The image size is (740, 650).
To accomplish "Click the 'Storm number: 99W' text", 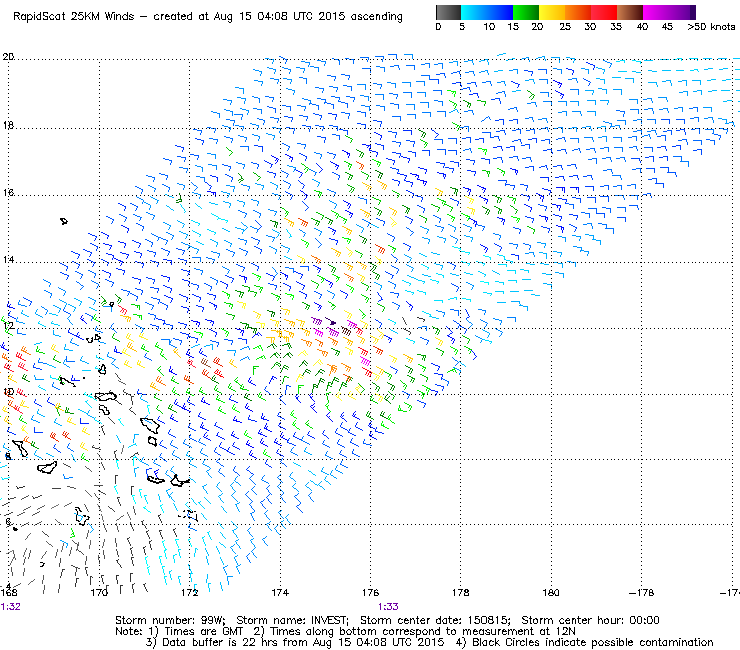I will coord(170,620).
